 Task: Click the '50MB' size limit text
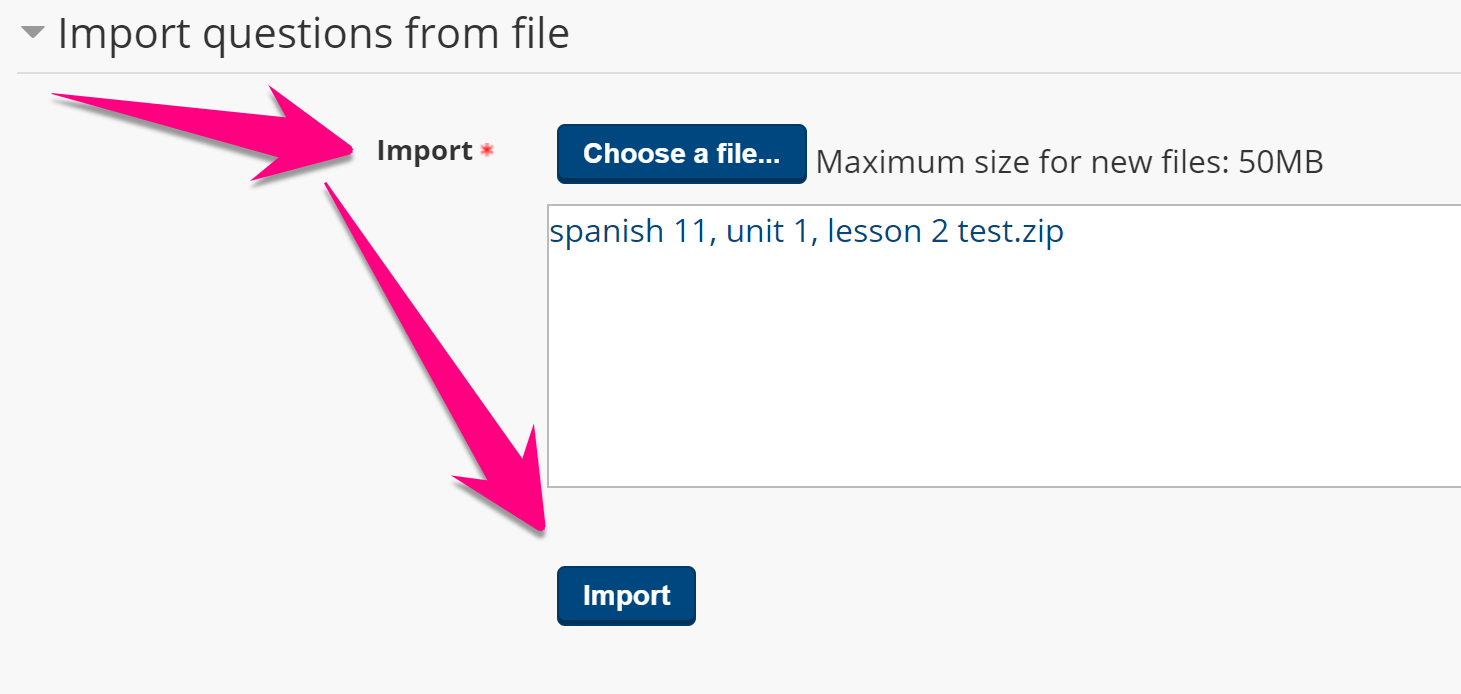[x=1280, y=162]
